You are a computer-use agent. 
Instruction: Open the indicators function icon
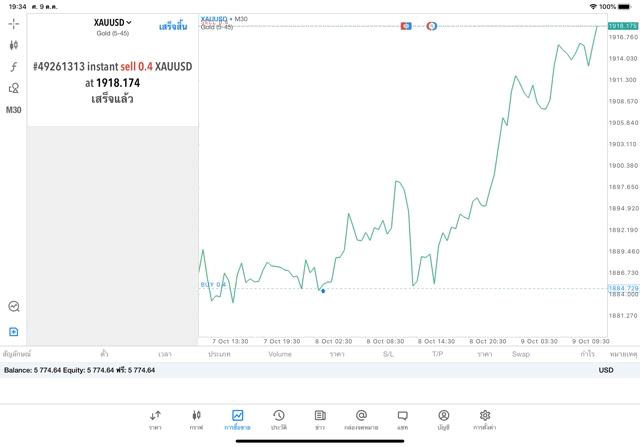click(x=14, y=66)
